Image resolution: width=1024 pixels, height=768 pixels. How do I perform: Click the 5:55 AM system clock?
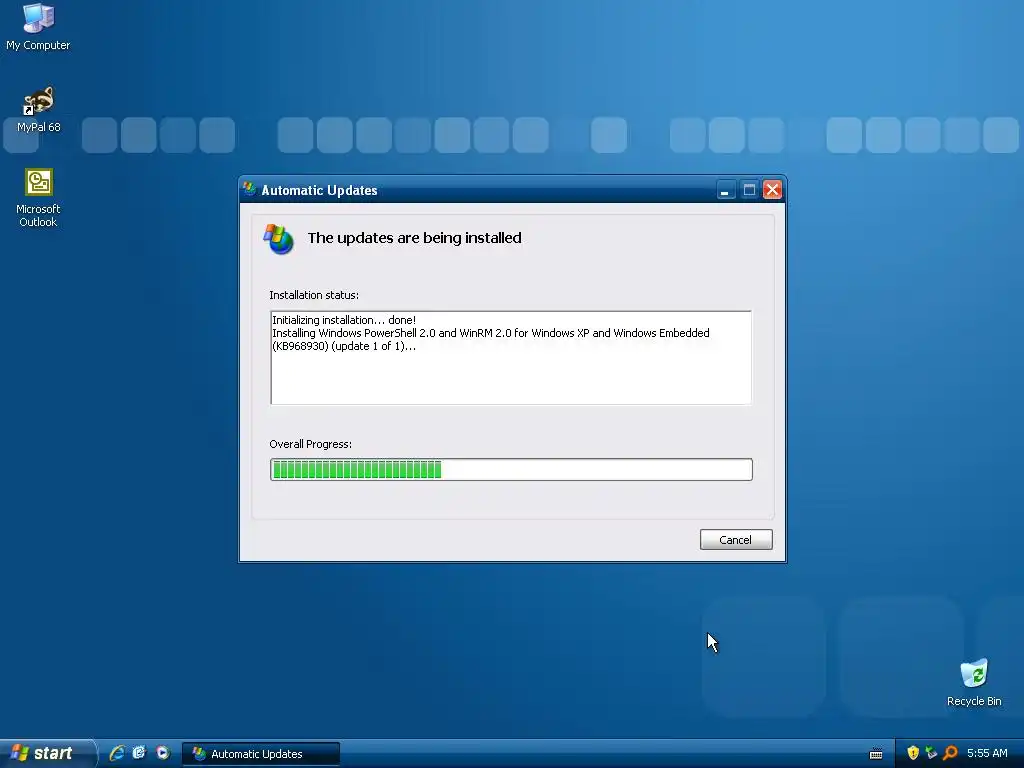(x=987, y=753)
